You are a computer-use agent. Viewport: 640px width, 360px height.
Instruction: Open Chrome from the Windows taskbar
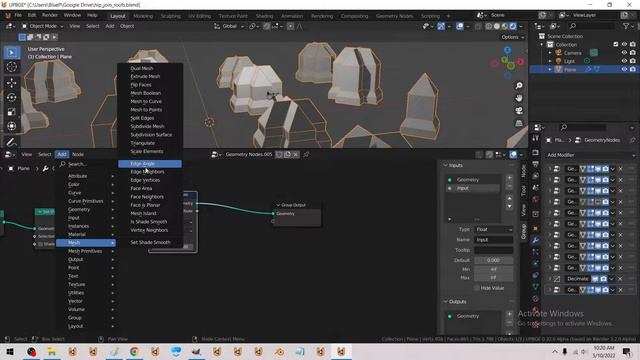(134, 351)
